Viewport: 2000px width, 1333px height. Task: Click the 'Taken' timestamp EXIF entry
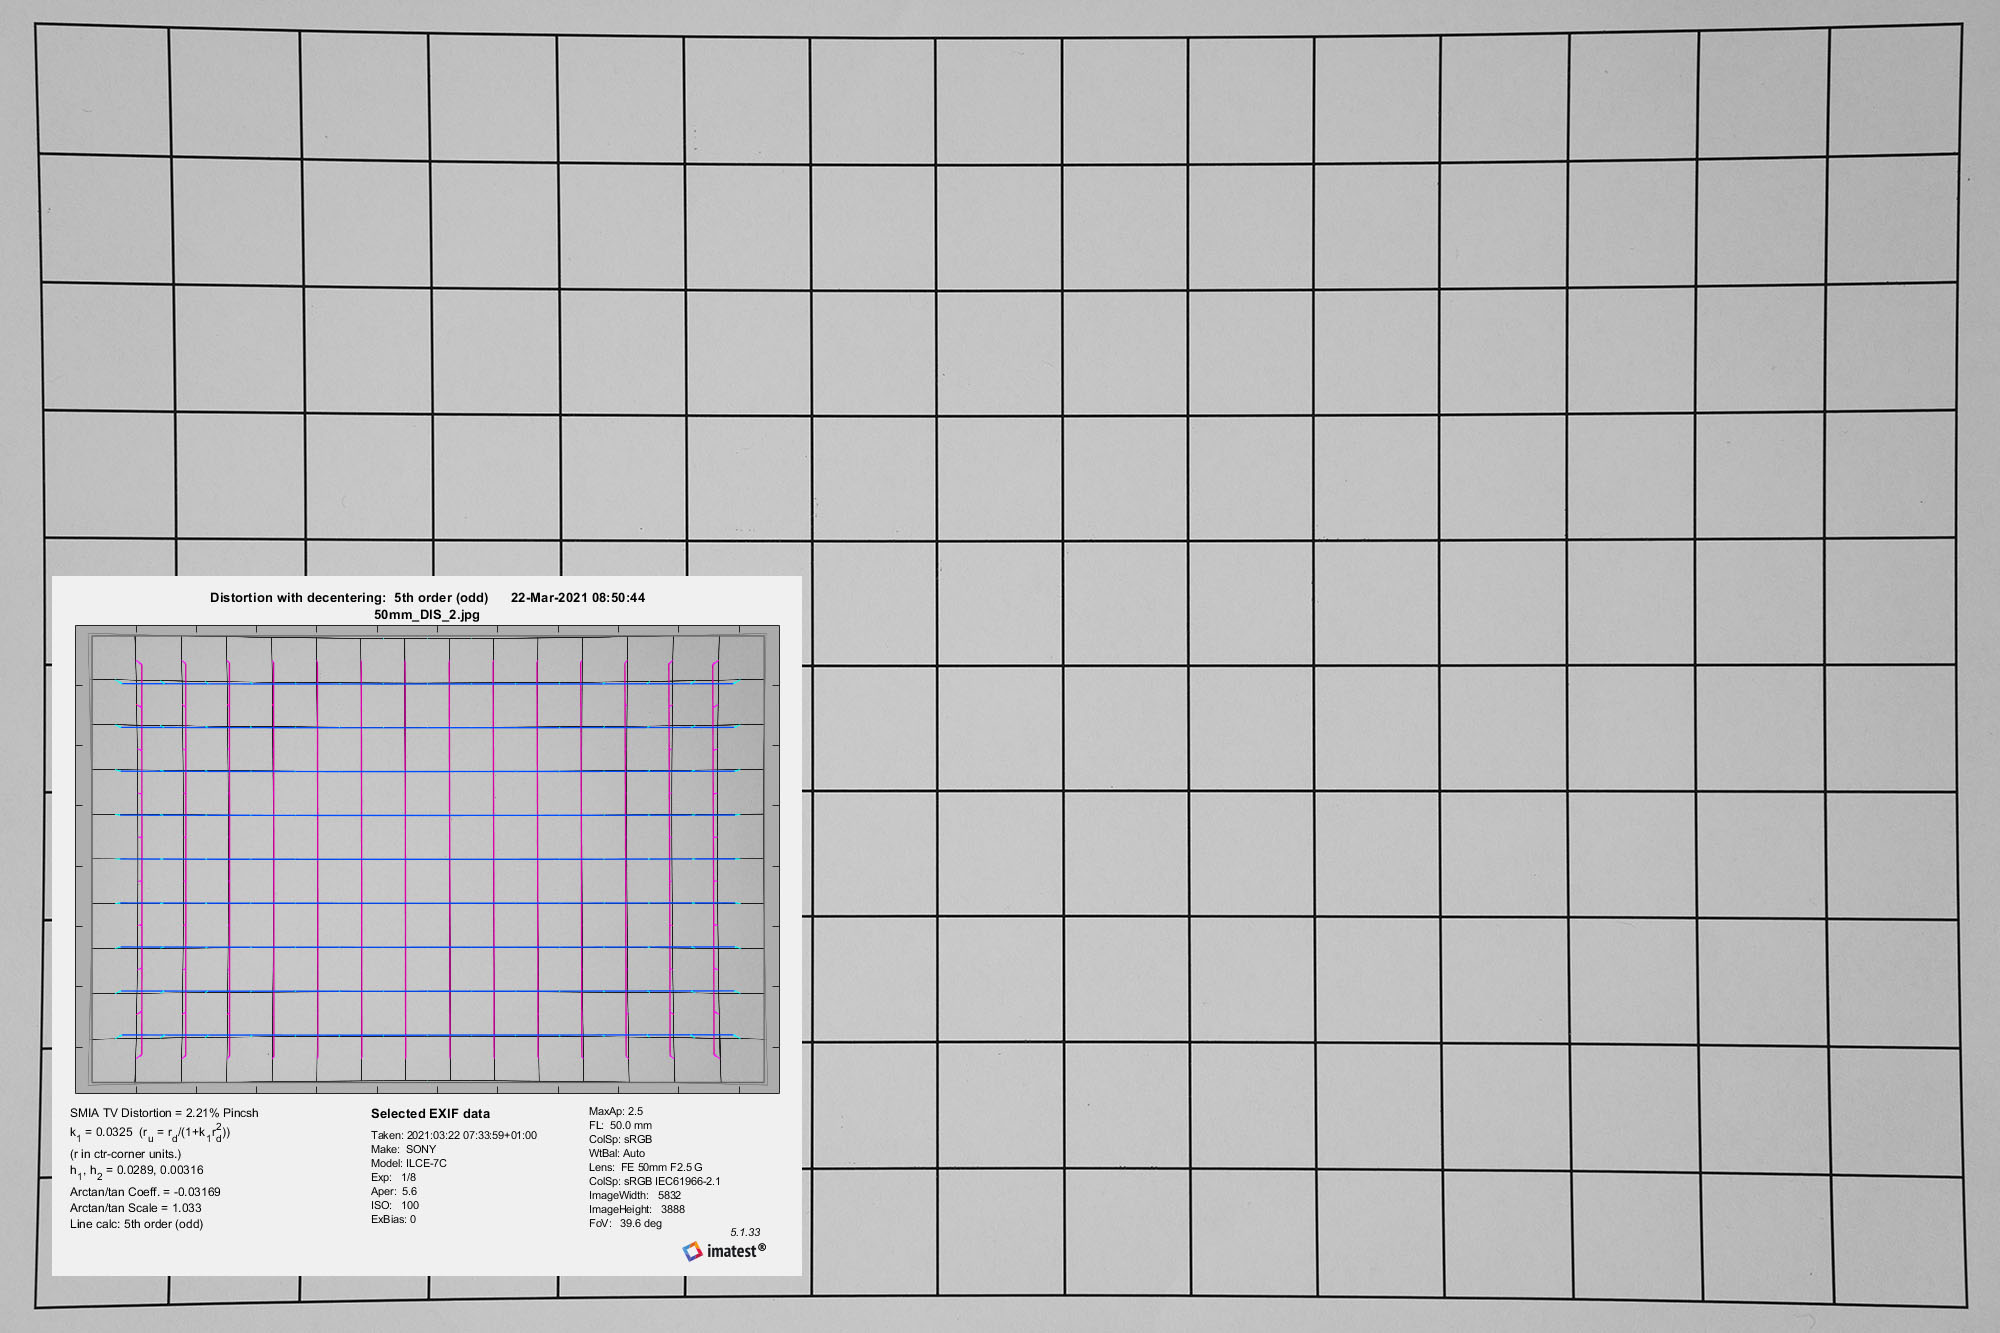coord(453,1135)
